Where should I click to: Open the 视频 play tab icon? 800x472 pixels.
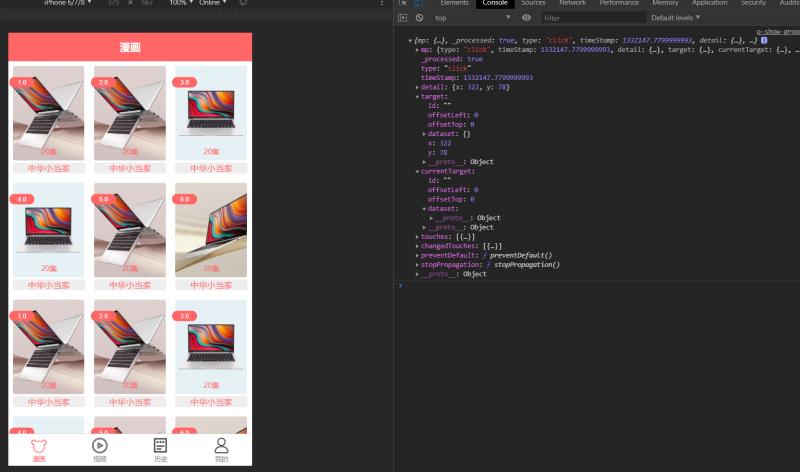99,445
